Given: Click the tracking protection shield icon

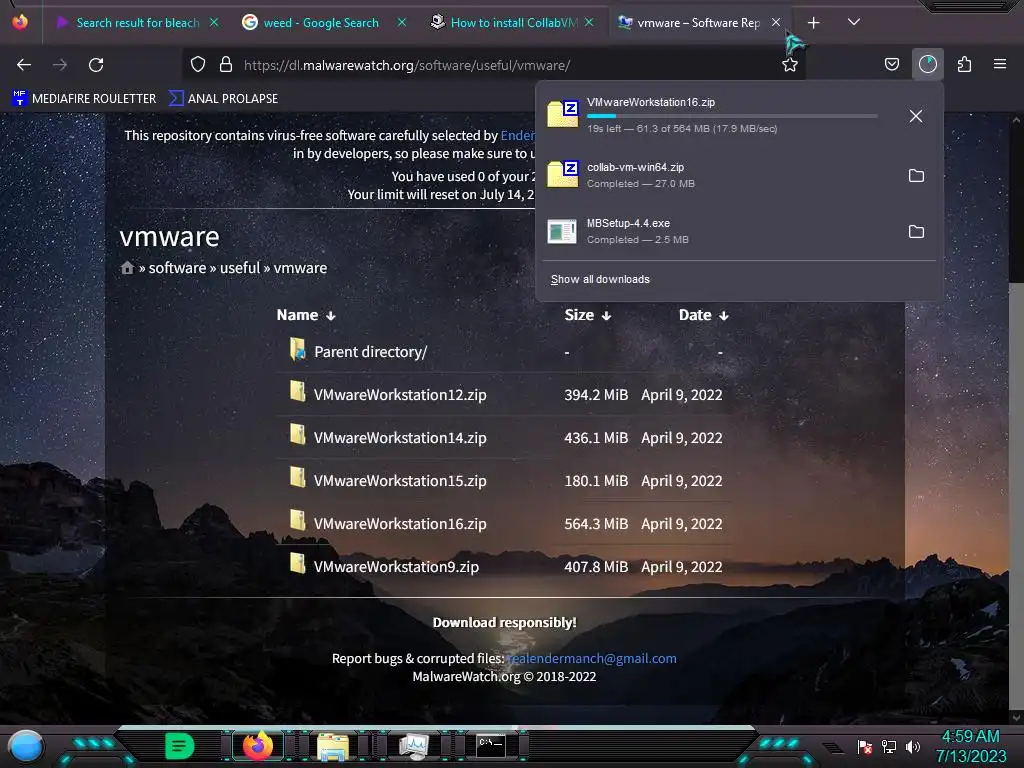Looking at the screenshot, I should pos(198,65).
